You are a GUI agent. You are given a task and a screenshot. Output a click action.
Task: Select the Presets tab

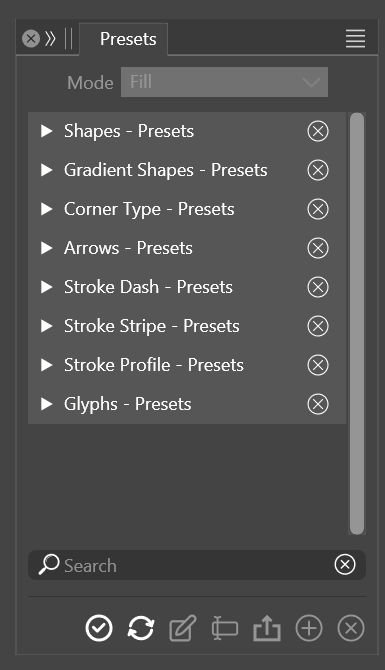128,39
